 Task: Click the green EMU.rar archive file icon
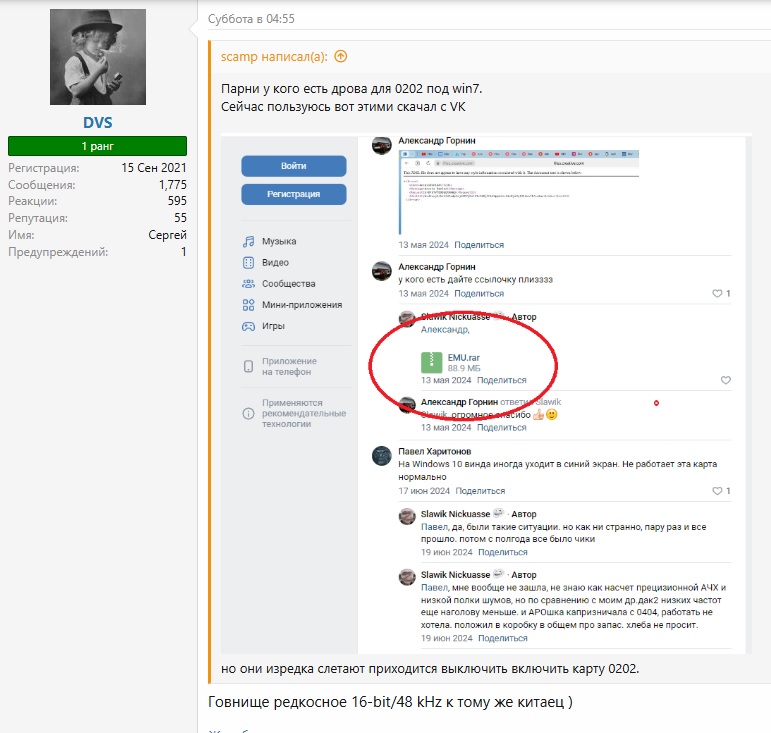click(x=432, y=363)
